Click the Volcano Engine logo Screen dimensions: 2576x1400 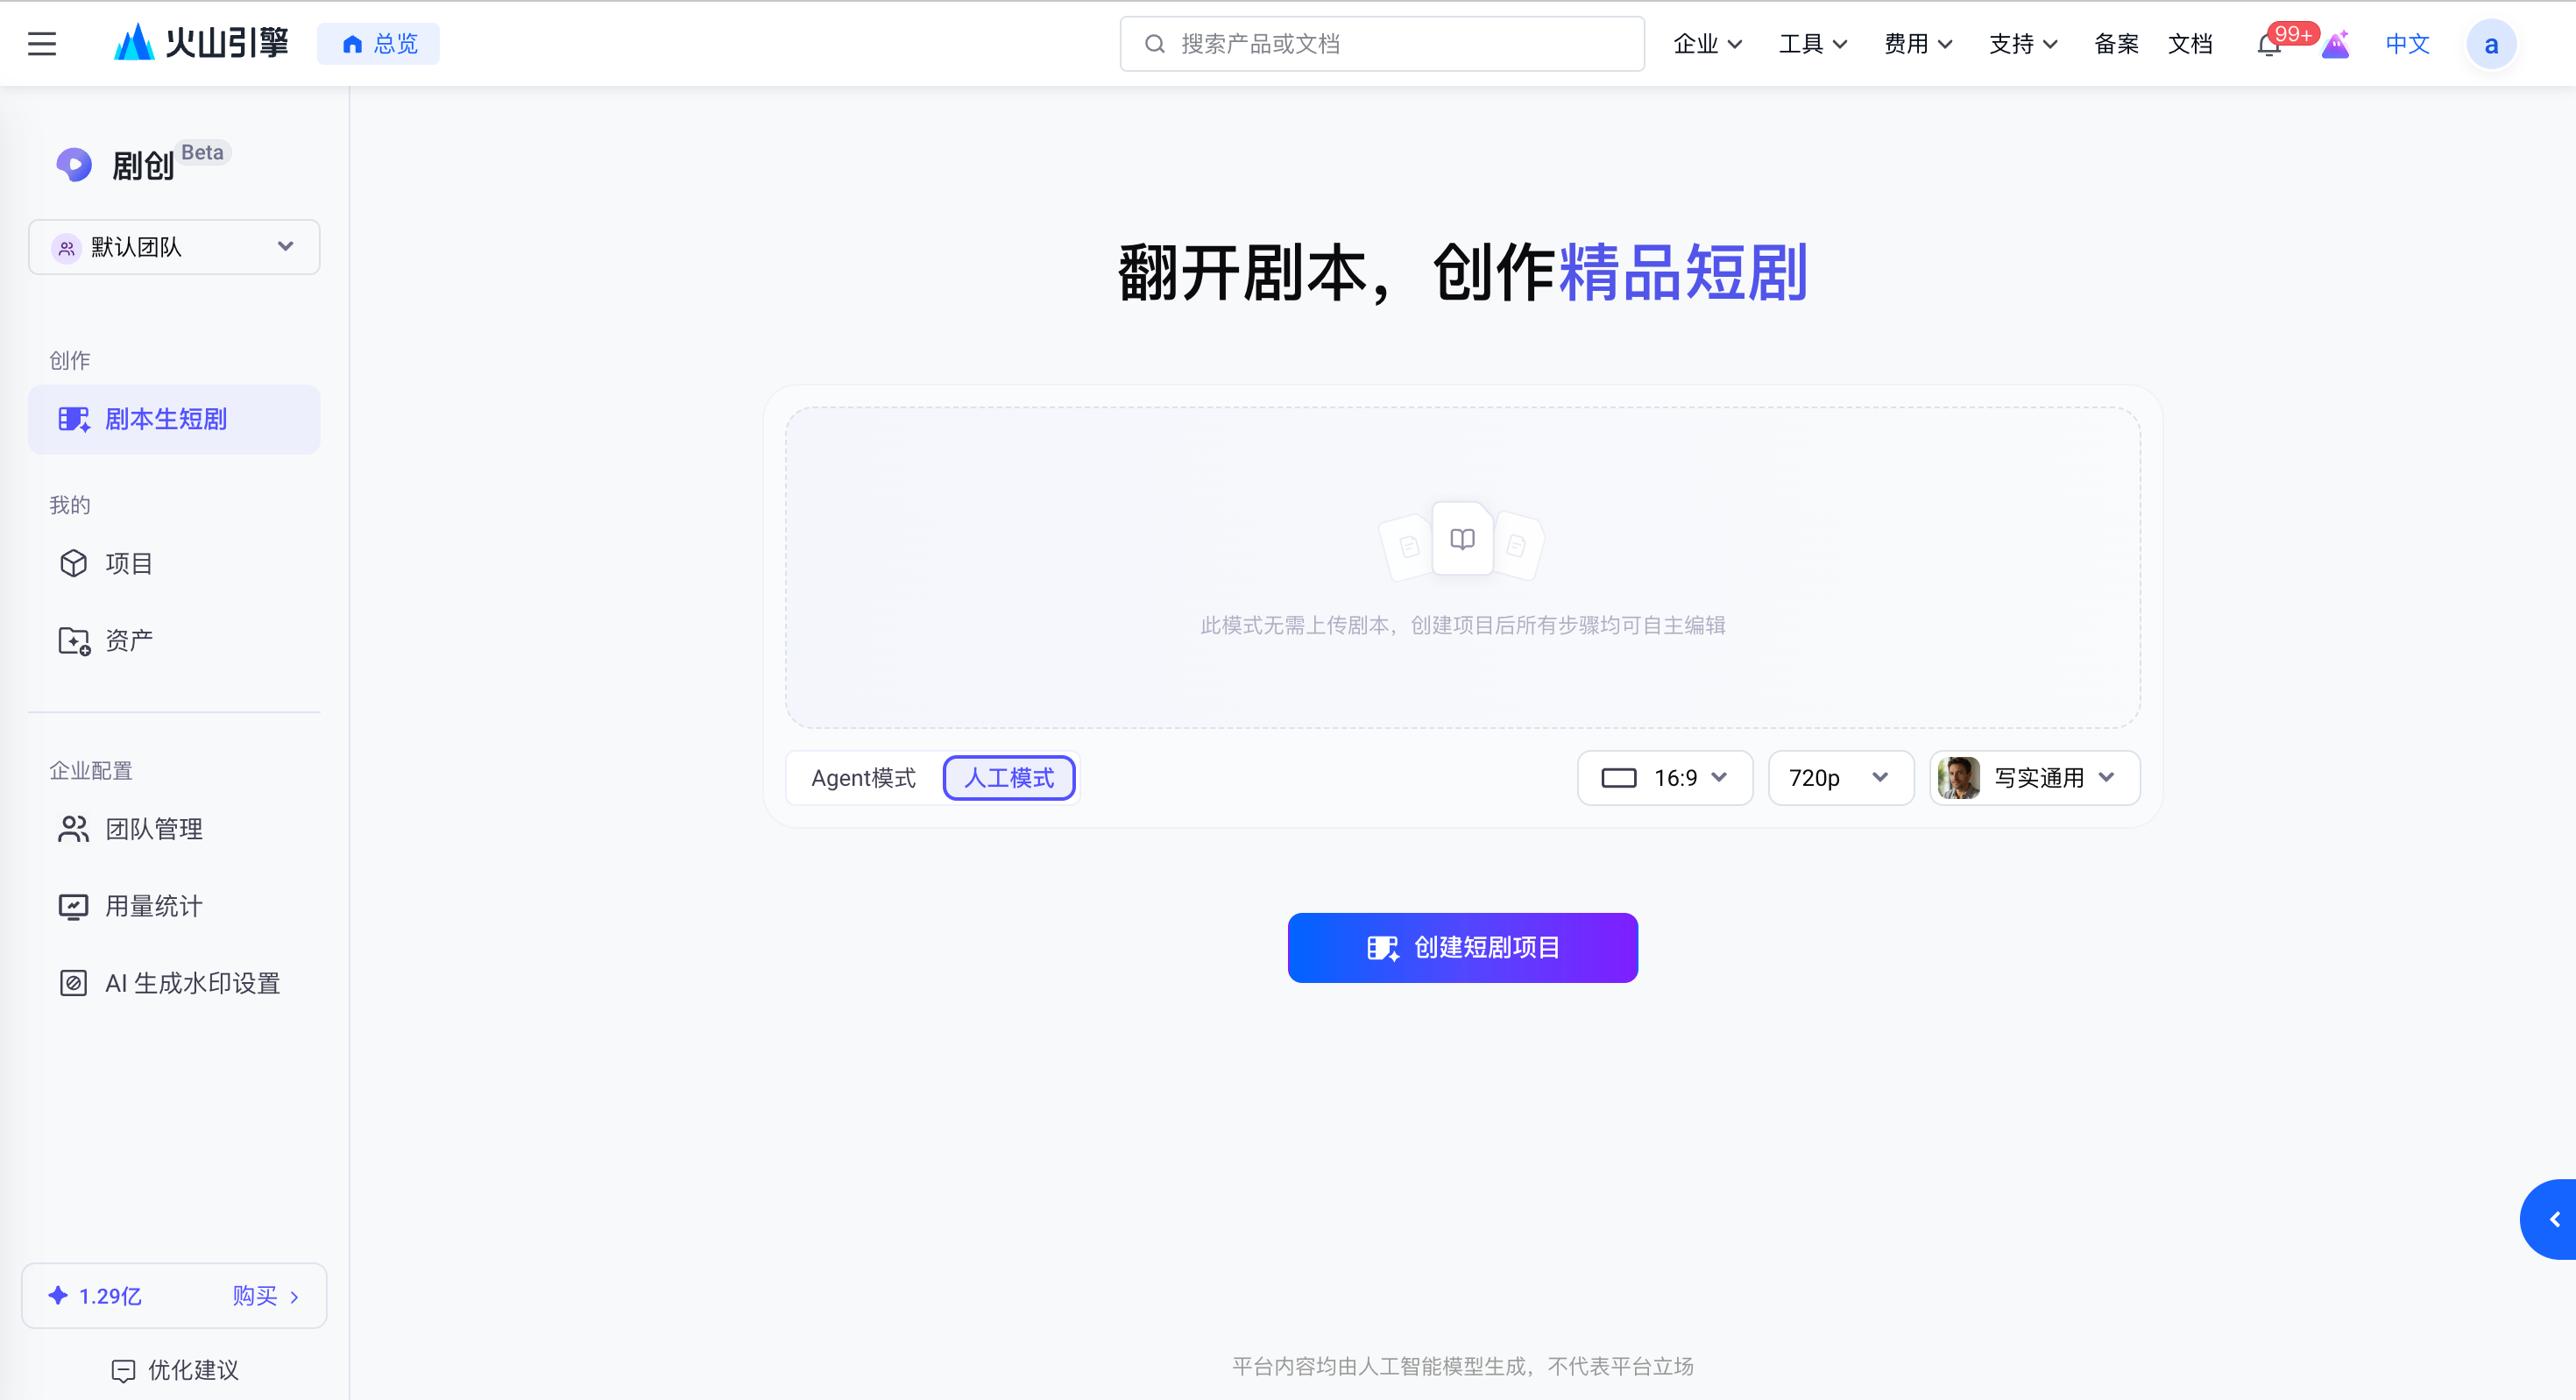[x=200, y=43]
